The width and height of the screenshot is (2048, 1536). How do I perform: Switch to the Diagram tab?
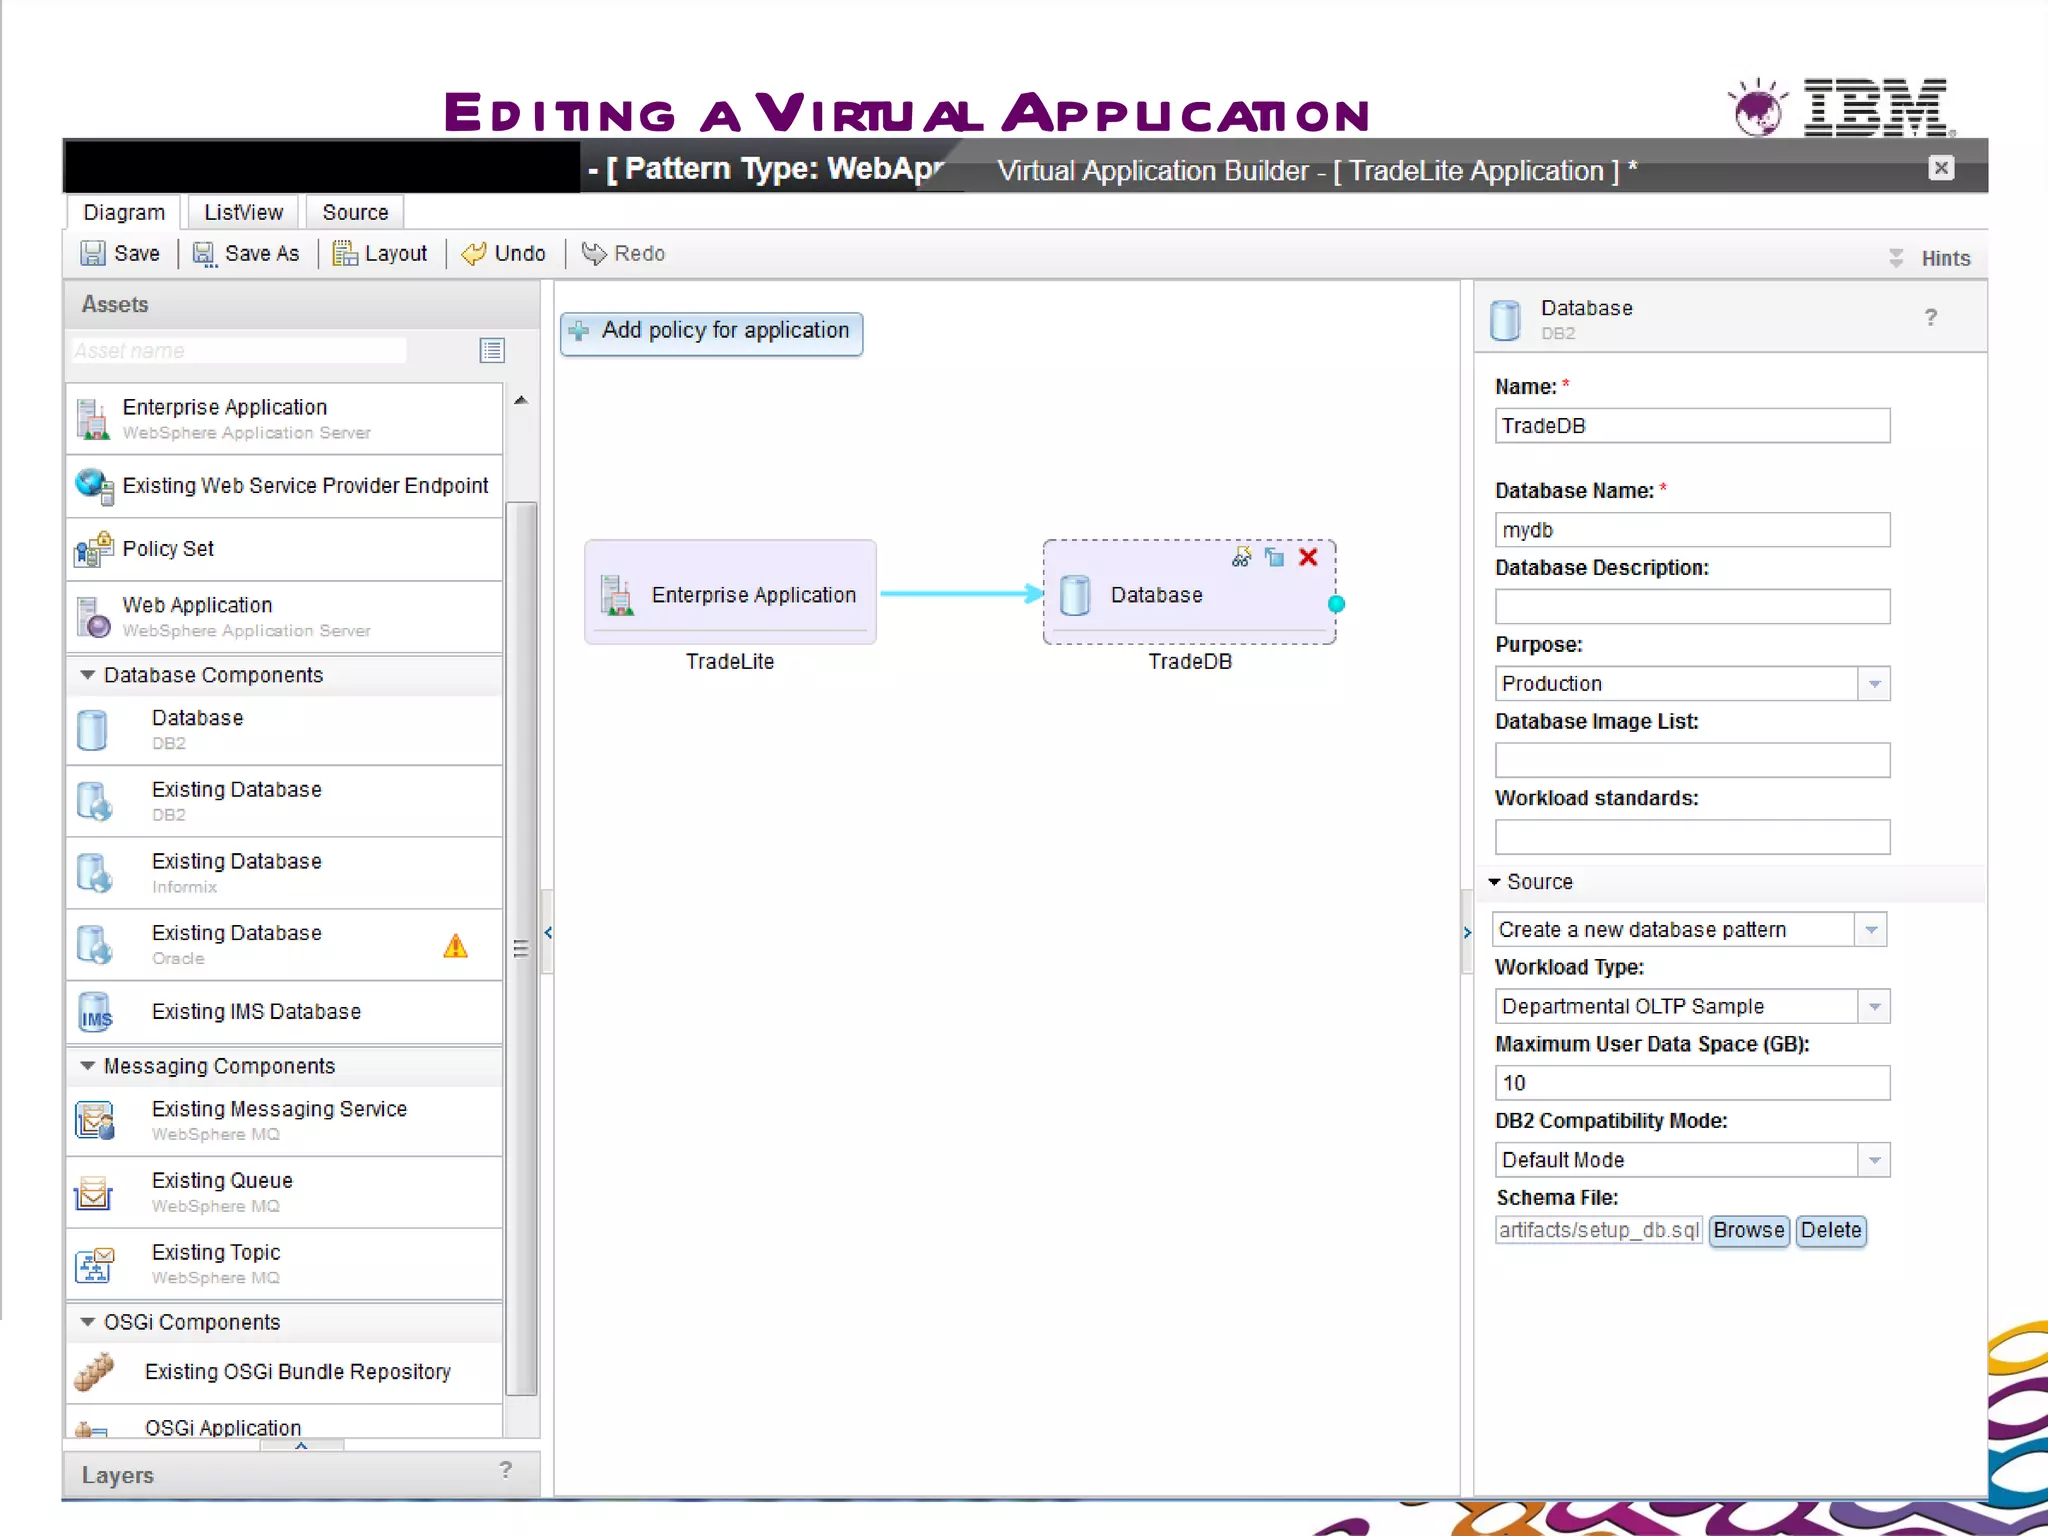pos(124,212)
